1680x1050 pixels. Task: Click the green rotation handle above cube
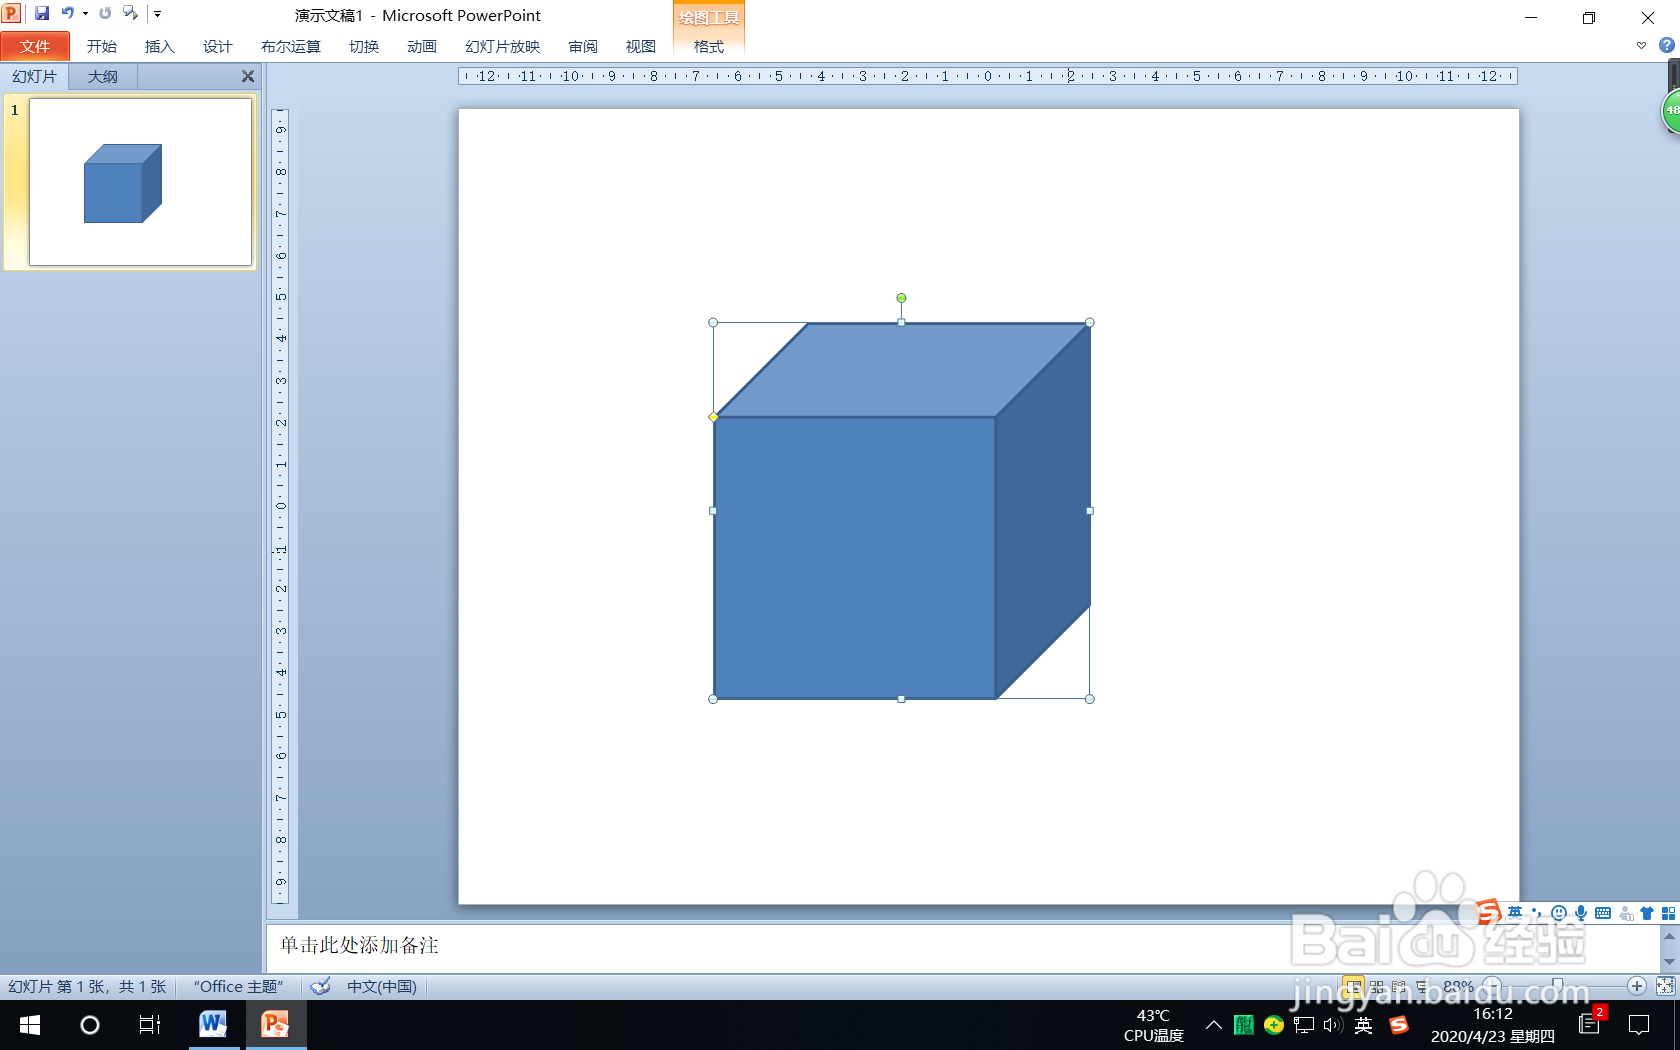coord(901,298)
